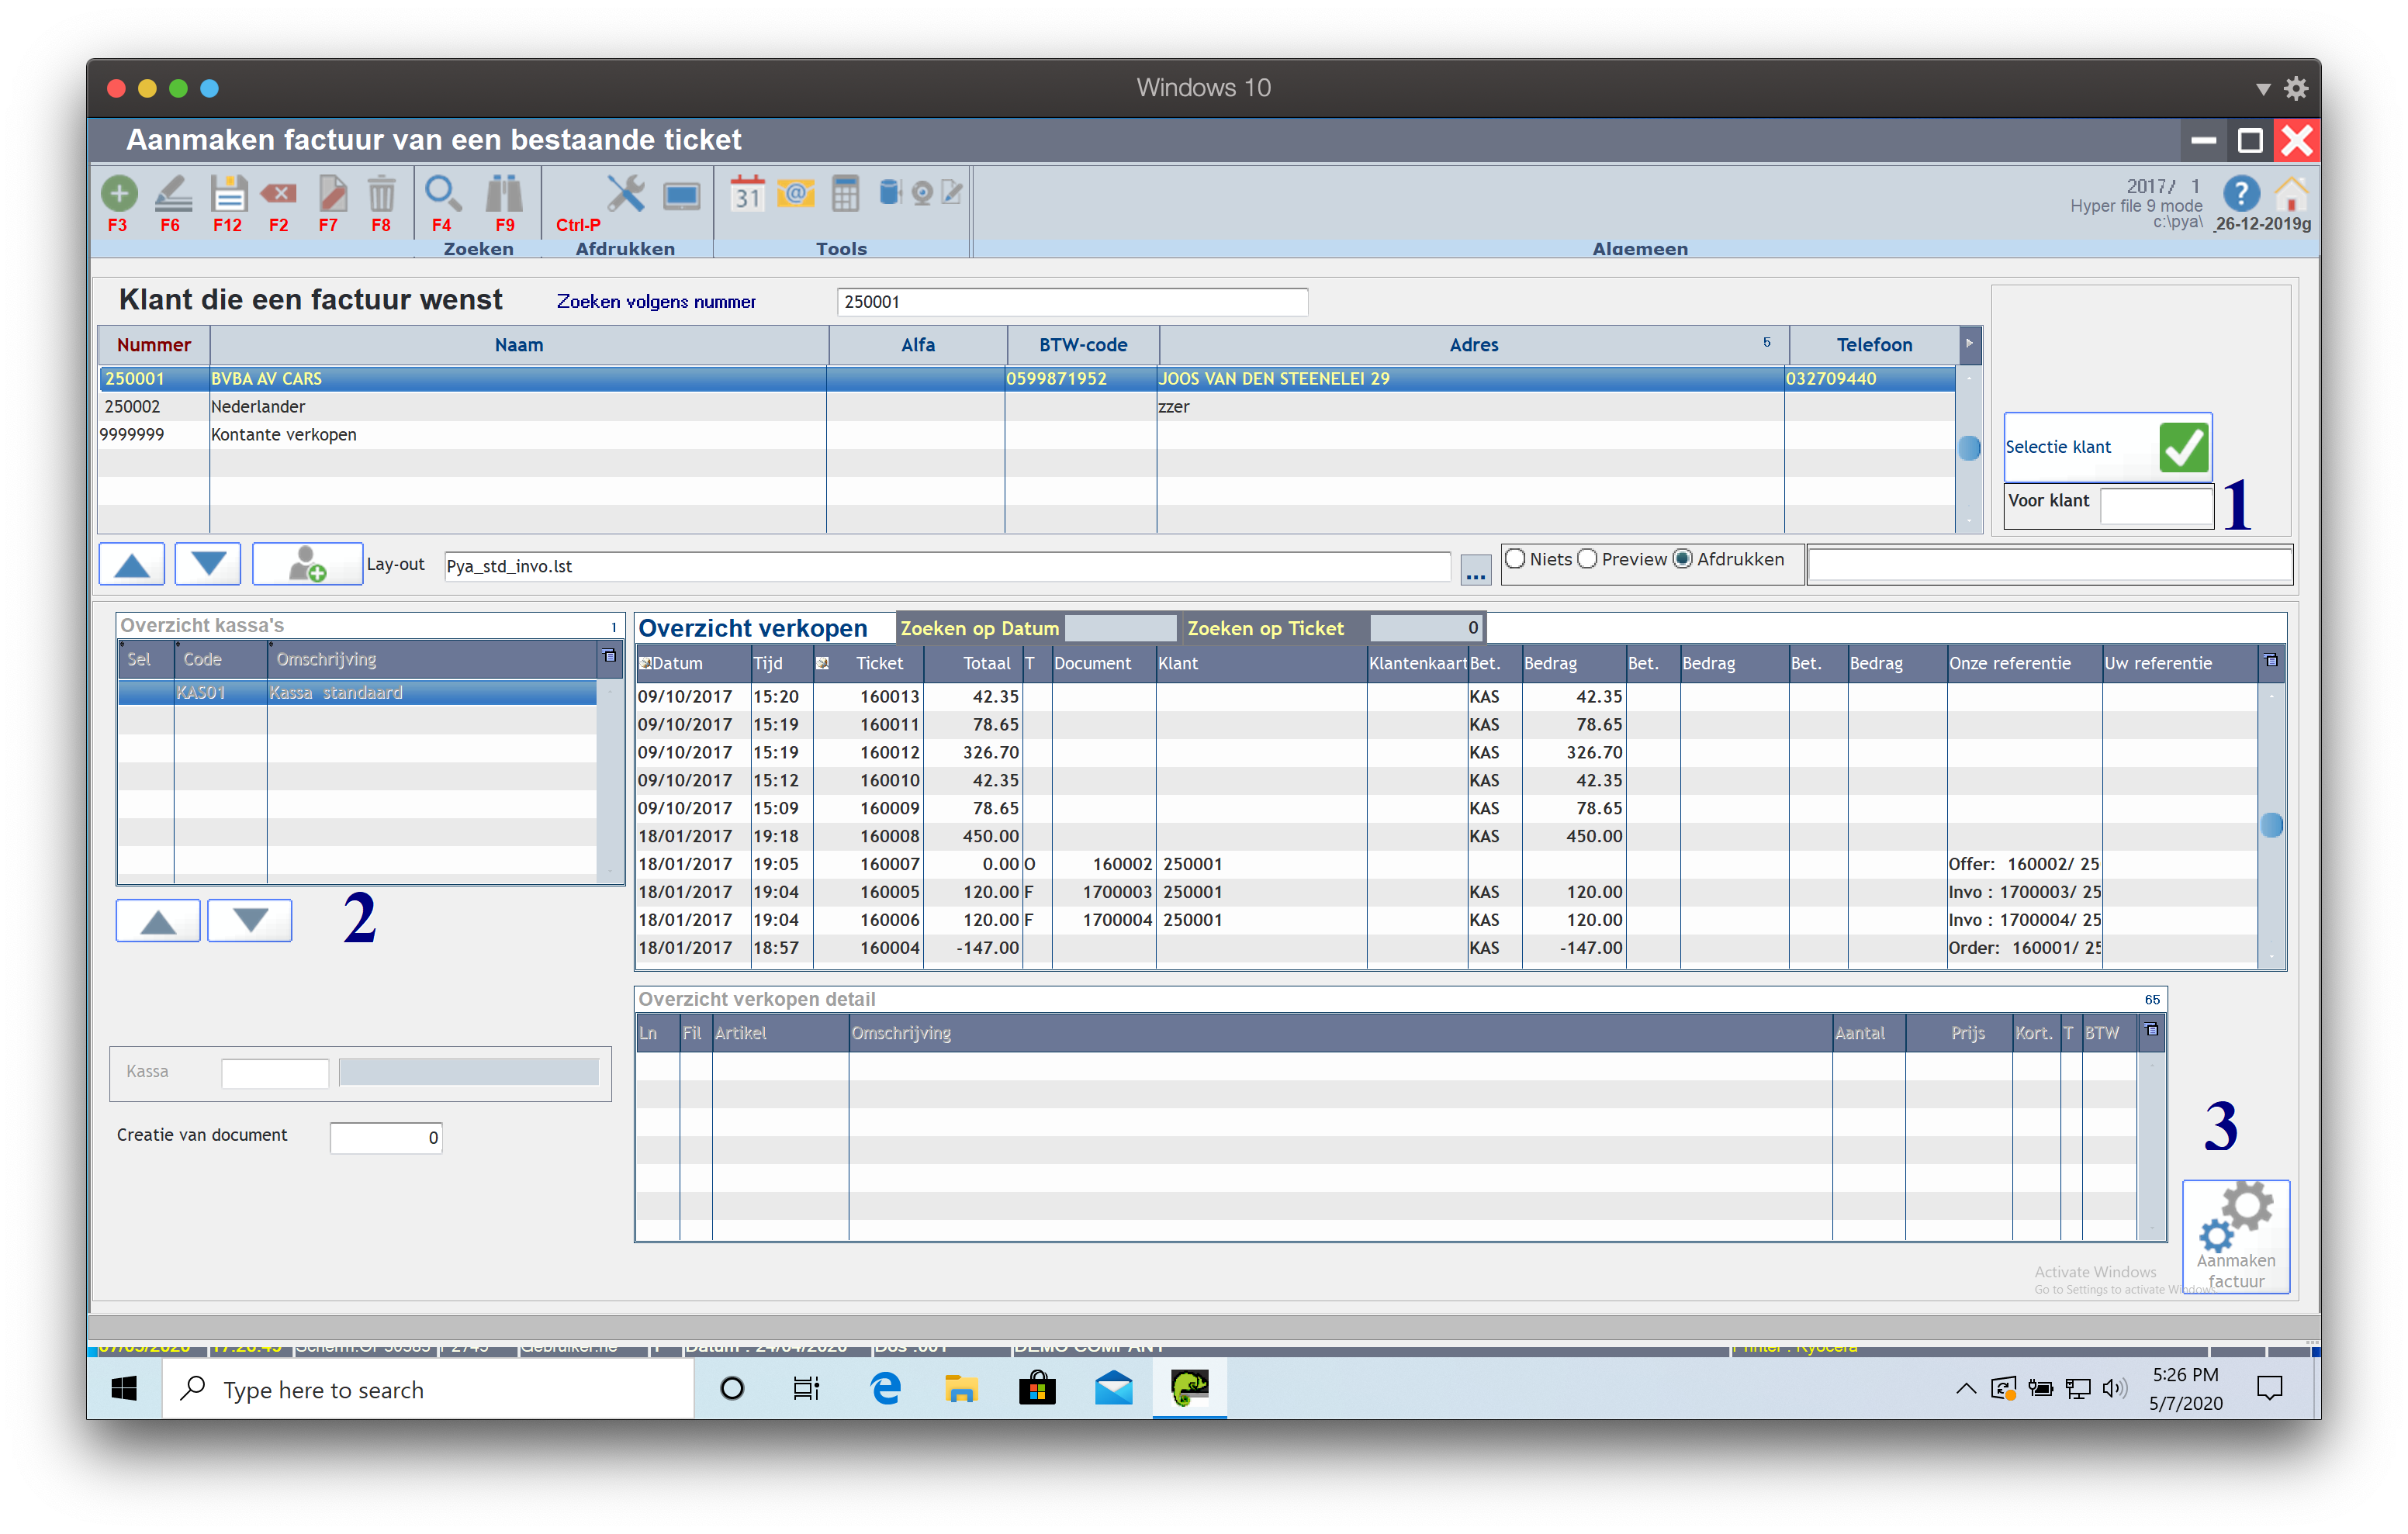Click the Selectie klant button
The width and height of the screenshot is (2408, 1534).
2106,447
